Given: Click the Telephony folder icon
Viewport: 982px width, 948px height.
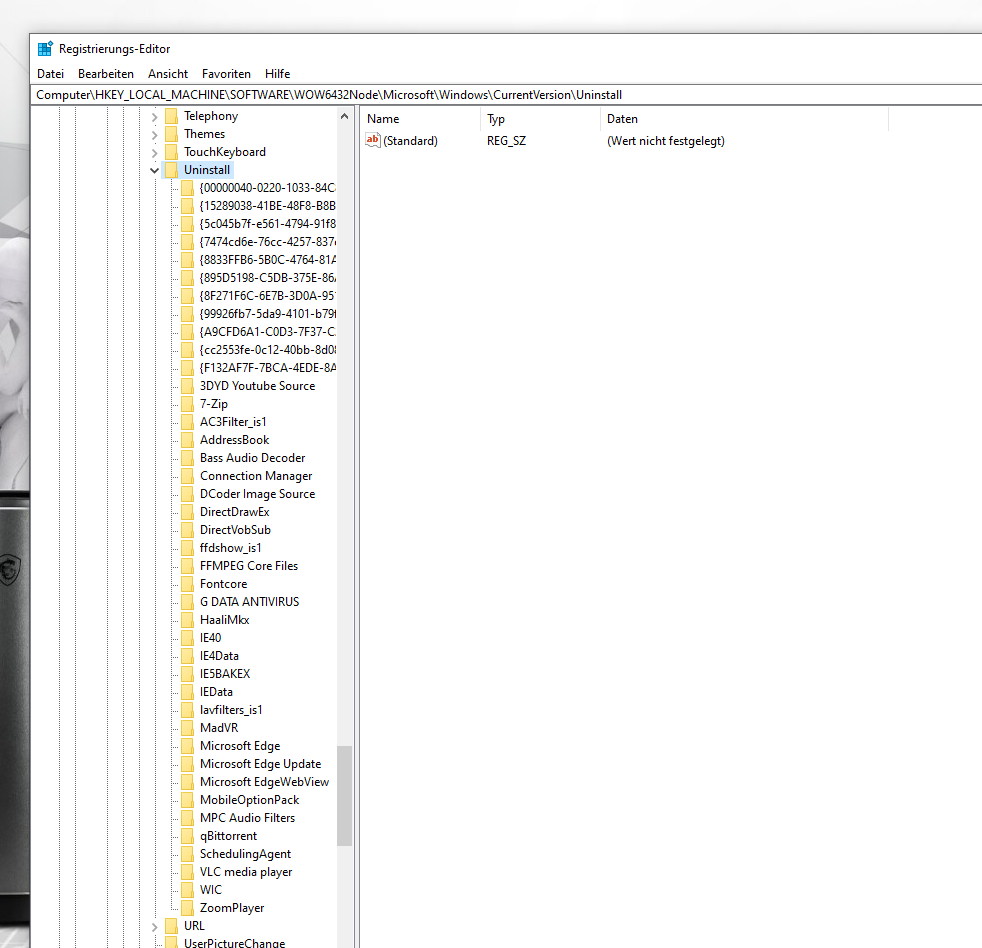Looking at the screenshot, I should pyautogui.click(x=172, y=116).
